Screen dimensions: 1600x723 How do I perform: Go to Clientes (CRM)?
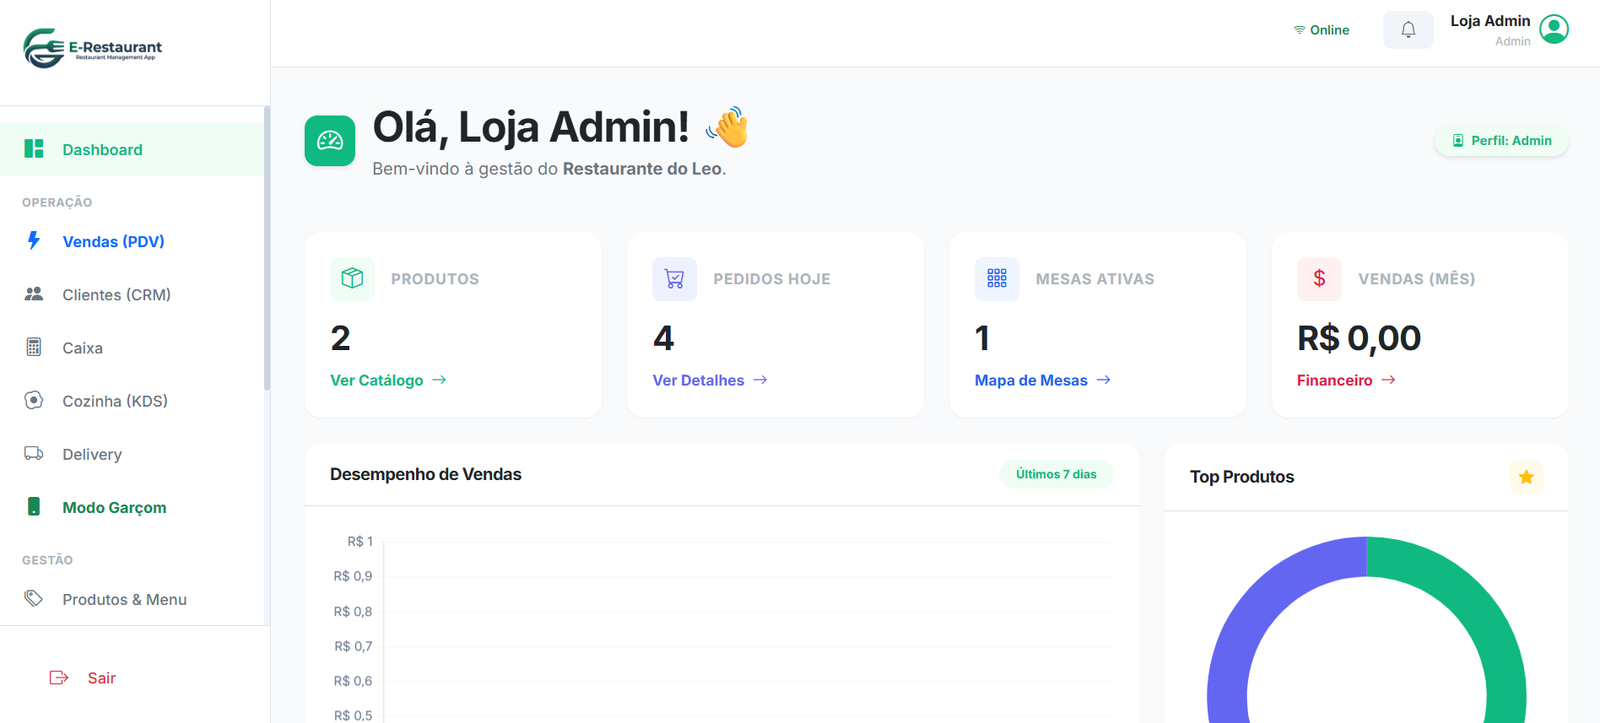132,294
